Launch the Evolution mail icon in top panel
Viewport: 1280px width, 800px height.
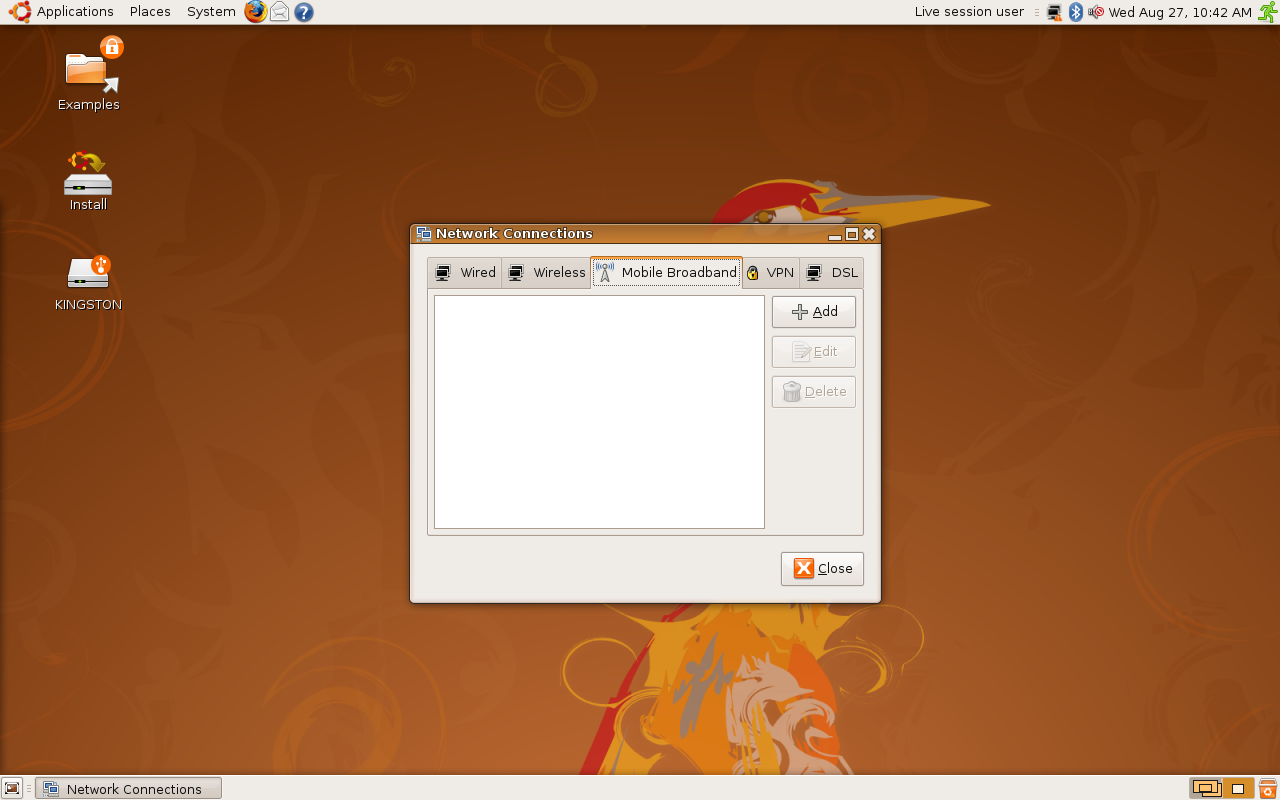pyautogui.click(x=280, y=12)
